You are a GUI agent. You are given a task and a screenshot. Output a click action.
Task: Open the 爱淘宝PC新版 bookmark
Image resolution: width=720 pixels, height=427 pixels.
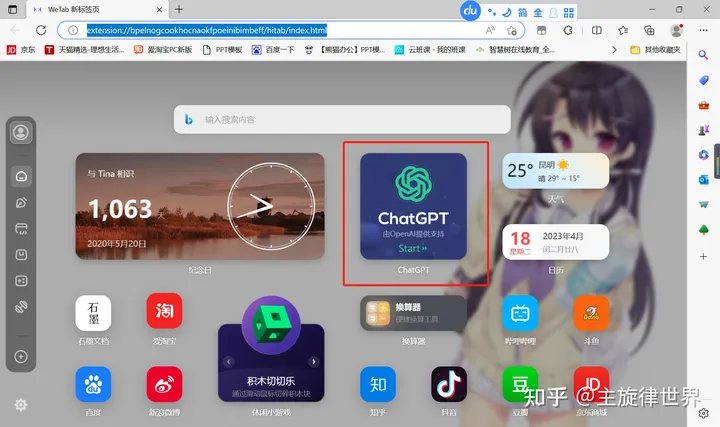[163, 50]
